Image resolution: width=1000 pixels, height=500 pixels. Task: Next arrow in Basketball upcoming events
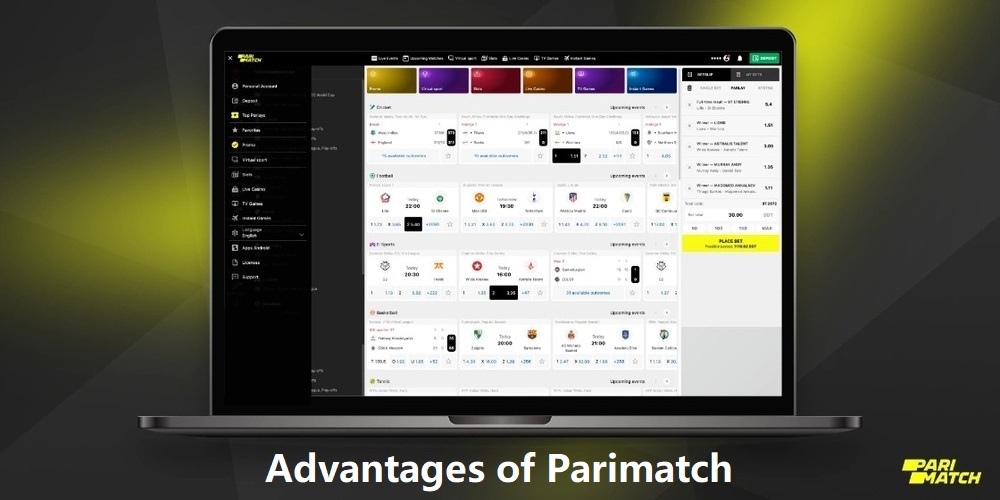666,313
